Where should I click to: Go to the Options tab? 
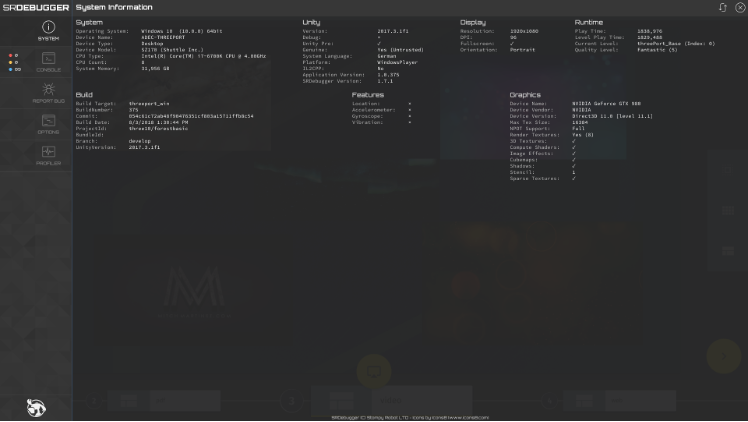point(48,124)
